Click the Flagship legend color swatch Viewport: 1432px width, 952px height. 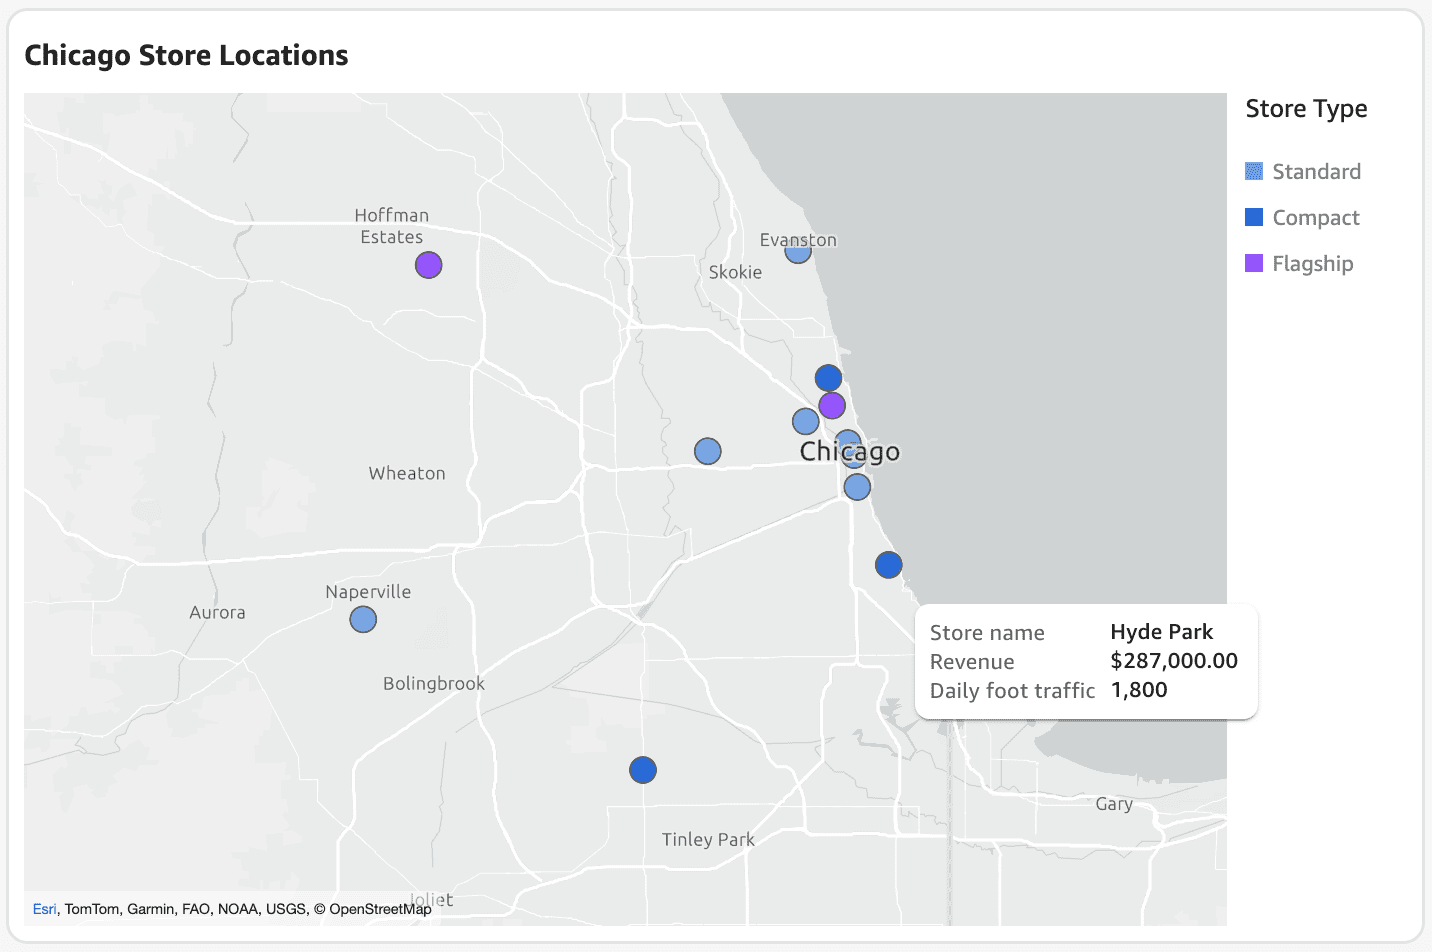coord(1254,263)
